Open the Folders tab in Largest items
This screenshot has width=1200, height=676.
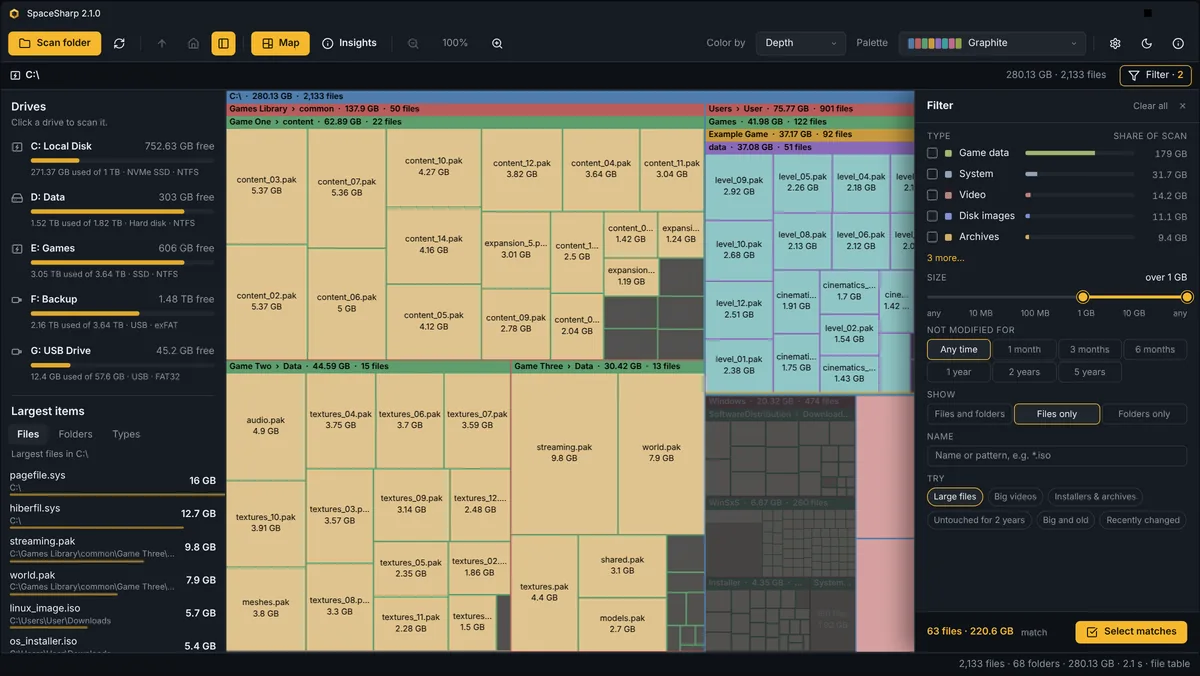[76, 434]
